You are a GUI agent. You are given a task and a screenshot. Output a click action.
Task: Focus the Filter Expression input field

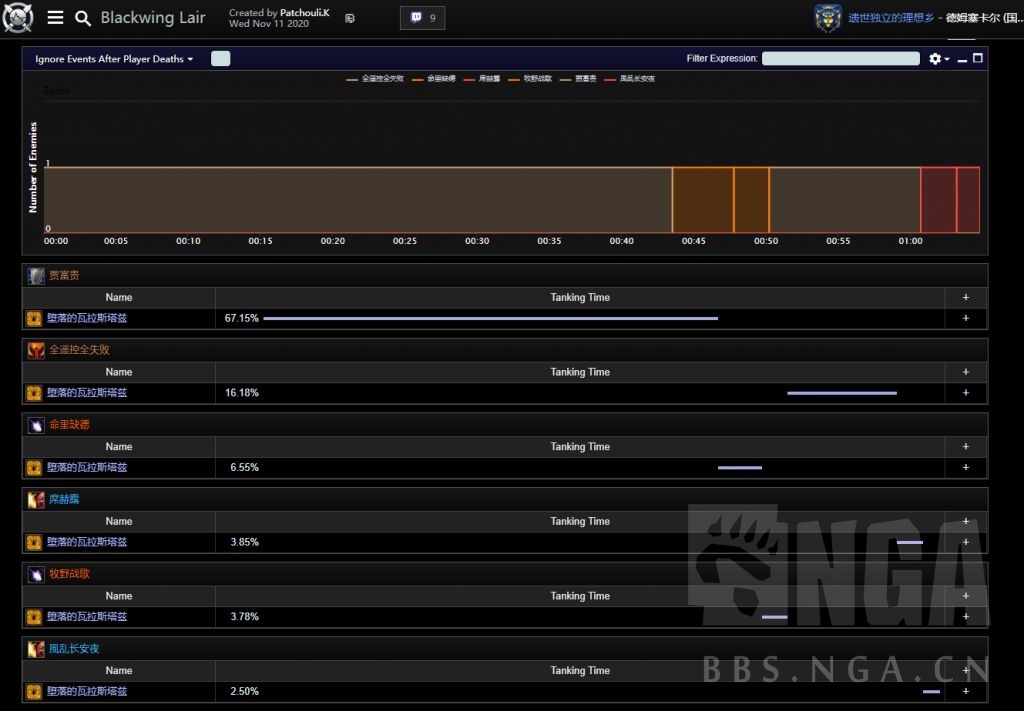[x=840, y=59]
